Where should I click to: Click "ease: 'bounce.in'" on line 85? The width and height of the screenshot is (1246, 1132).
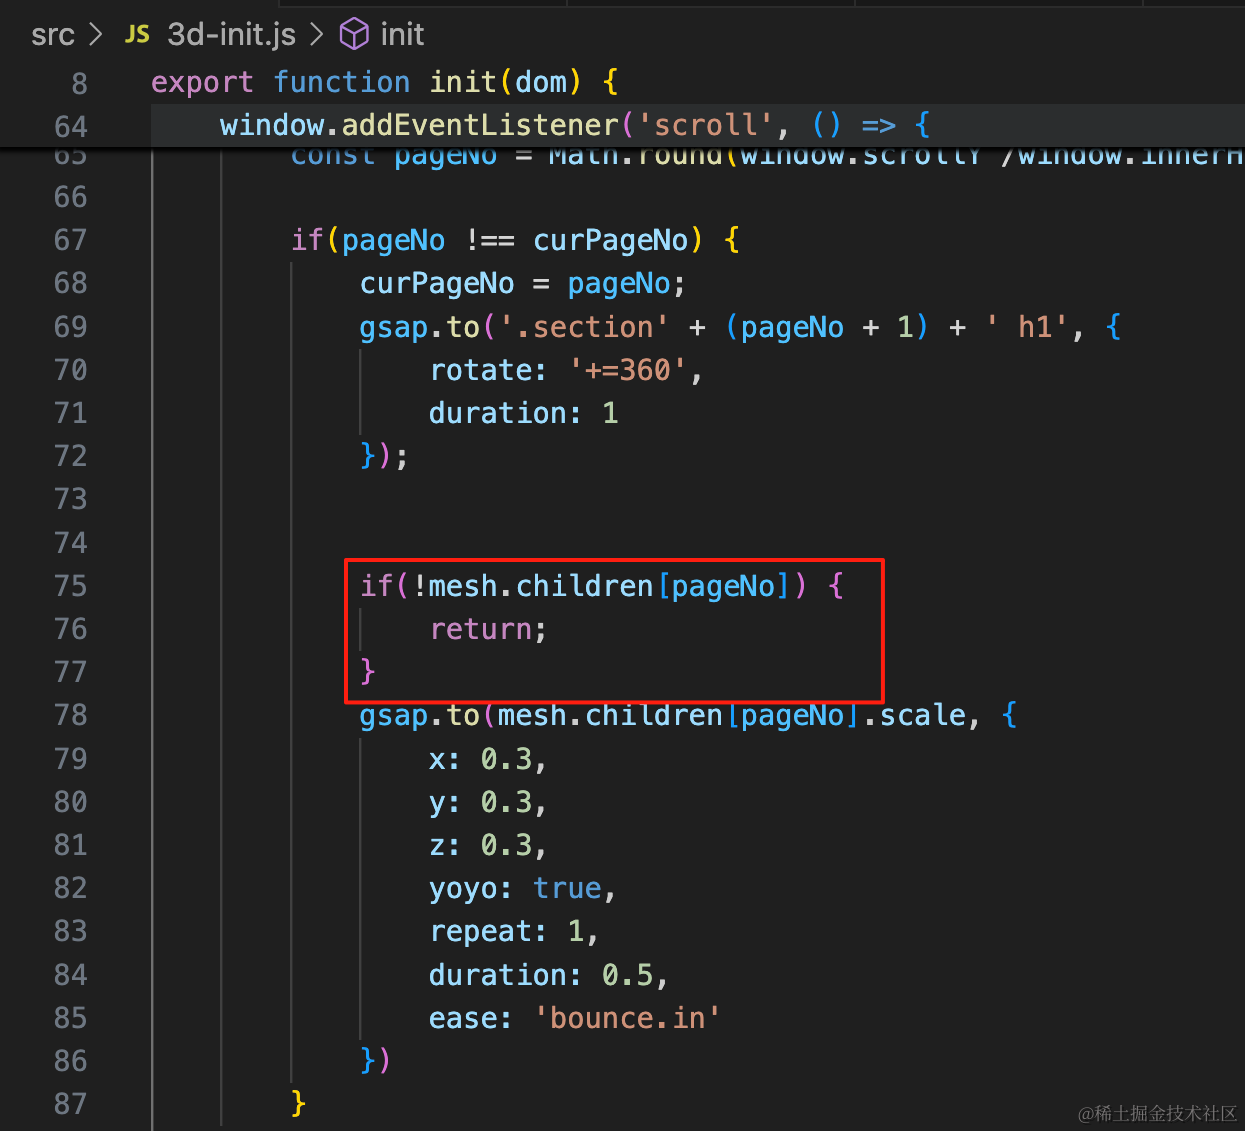coord(575,1018)
